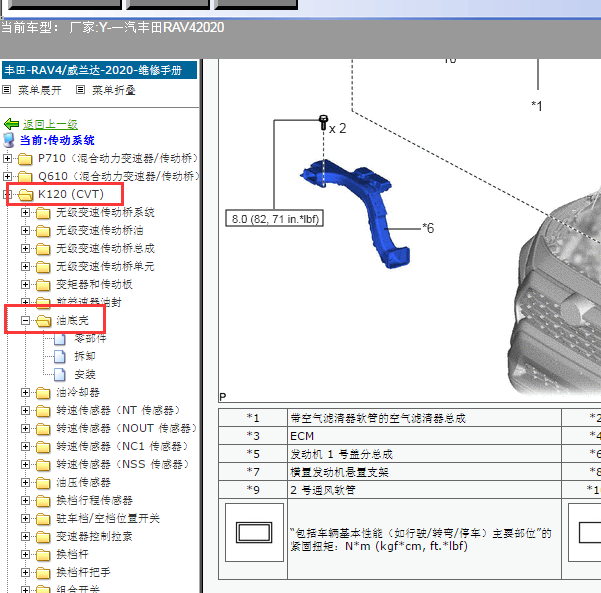Expand the Q610 tree node

click(x=7, y=176)
